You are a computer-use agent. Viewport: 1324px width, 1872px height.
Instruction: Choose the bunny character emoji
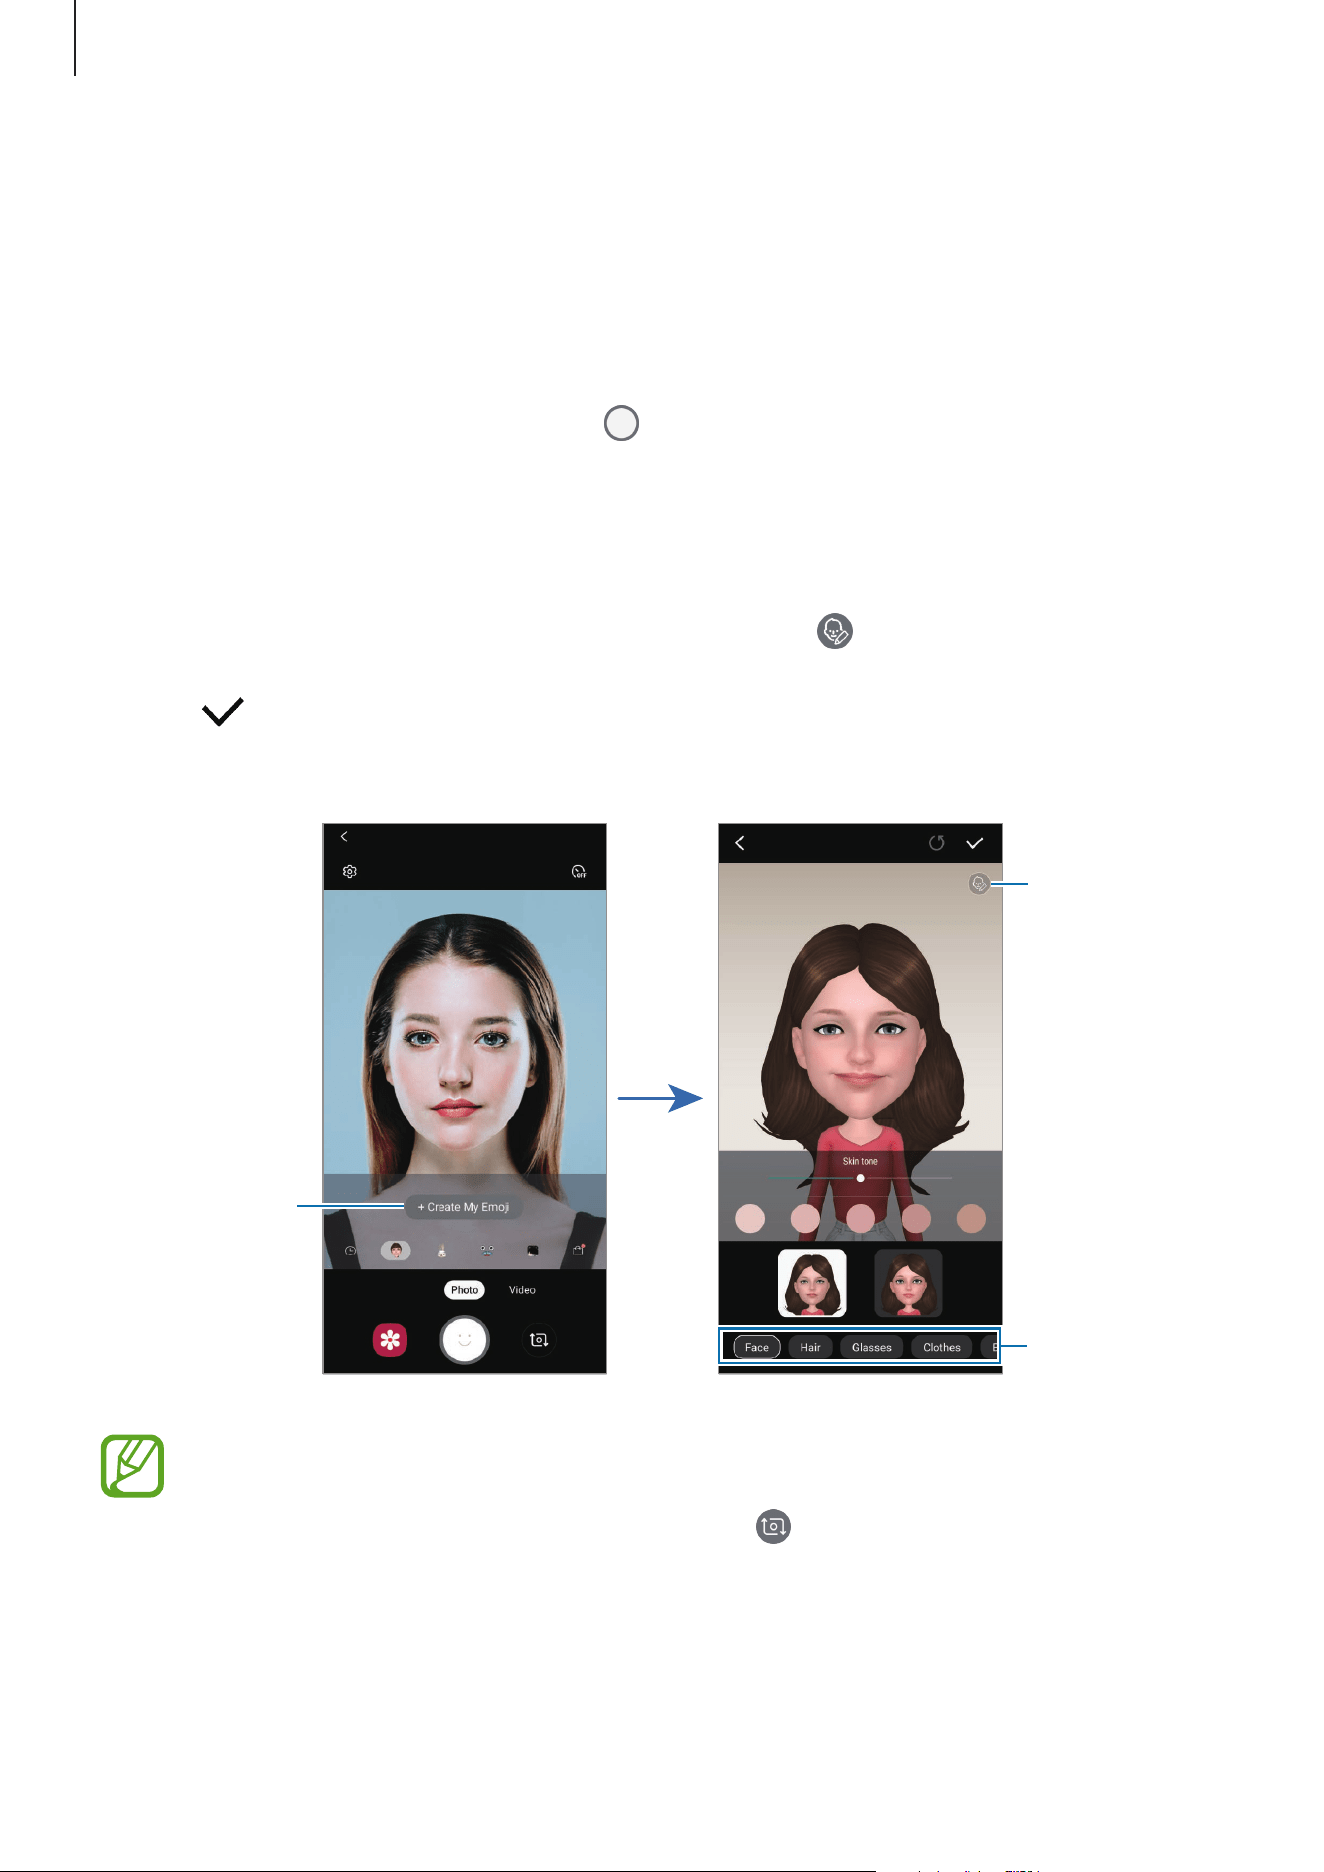click(x=442, y=1251)
